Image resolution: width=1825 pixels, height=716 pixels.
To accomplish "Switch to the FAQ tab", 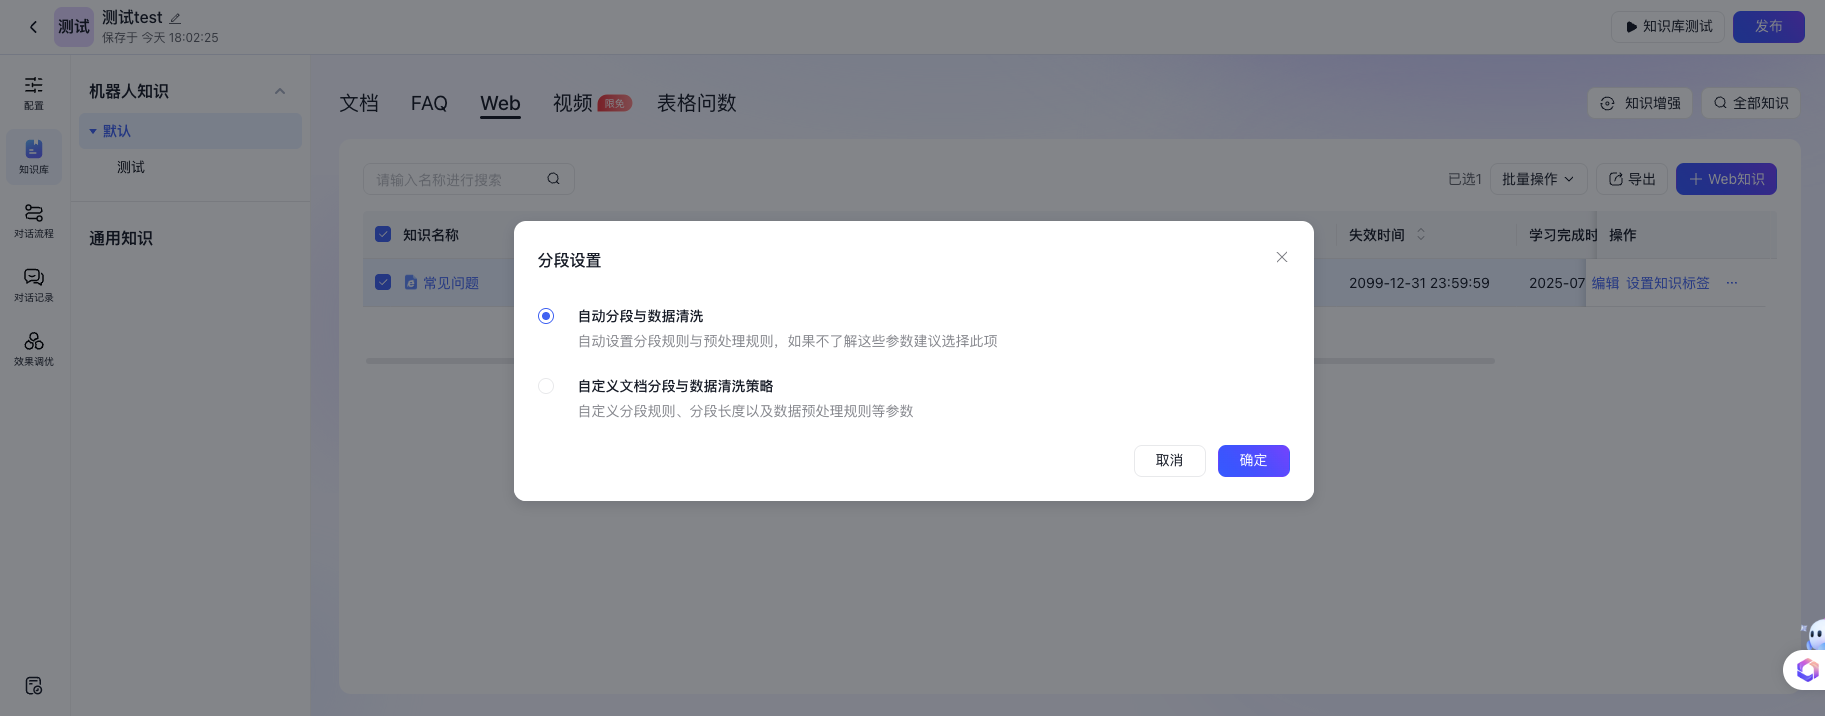I will (x=429, y=103).
